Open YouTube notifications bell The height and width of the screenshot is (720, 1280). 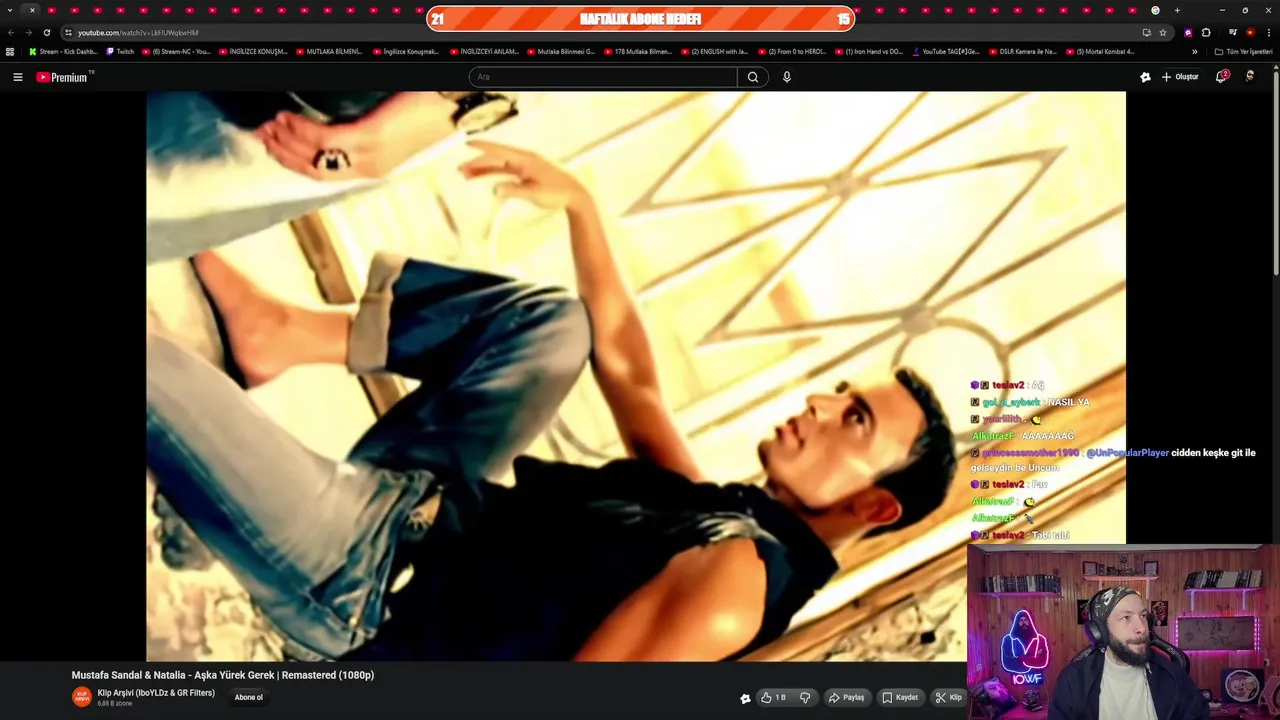pyautogui.click(x=1221, y=77)
